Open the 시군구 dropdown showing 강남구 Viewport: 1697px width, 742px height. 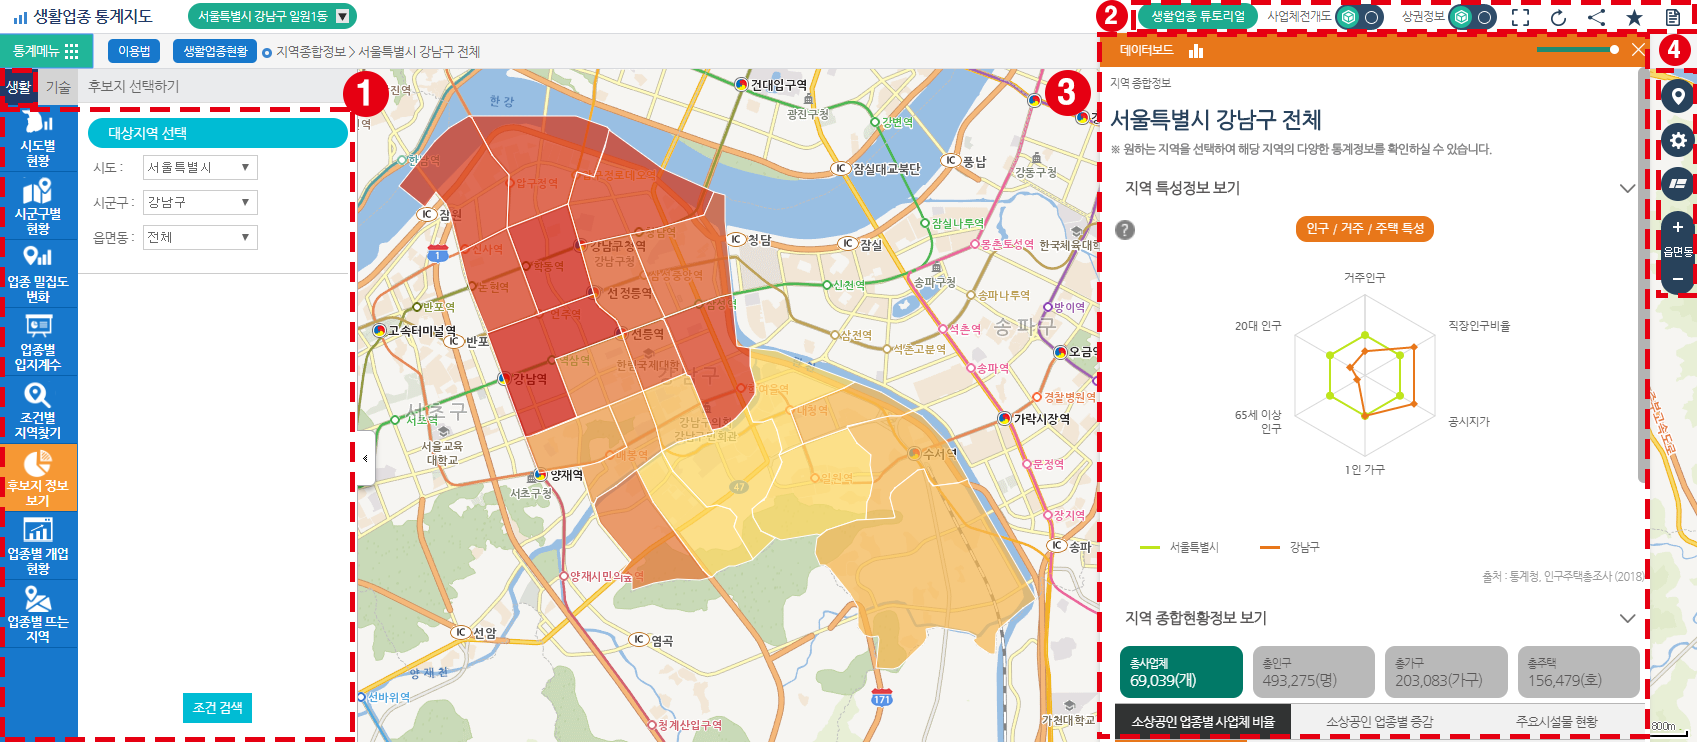tap(200, 203)
